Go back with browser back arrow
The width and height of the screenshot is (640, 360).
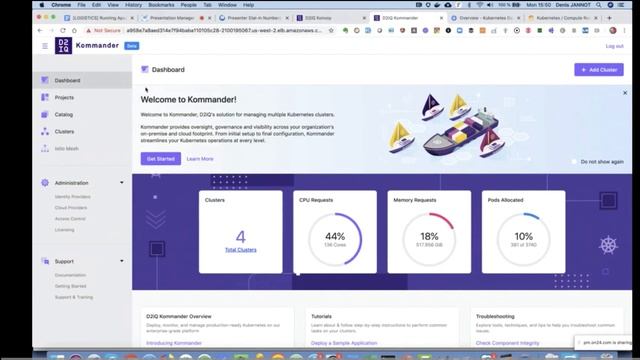click(40, 31)
